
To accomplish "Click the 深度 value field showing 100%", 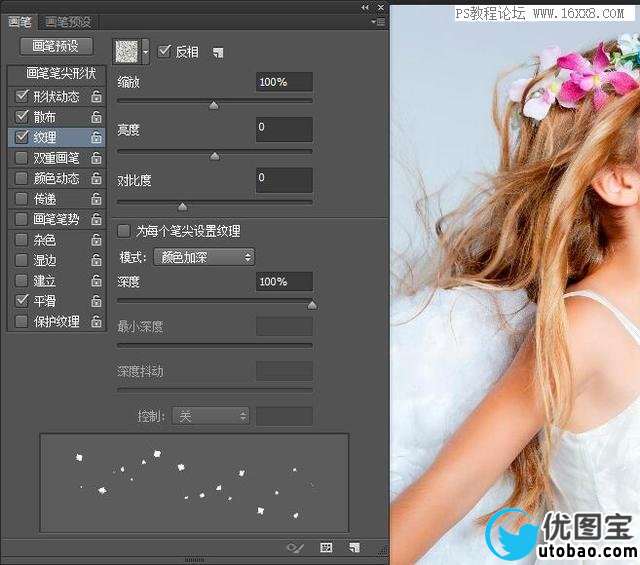I will point(284,282).
